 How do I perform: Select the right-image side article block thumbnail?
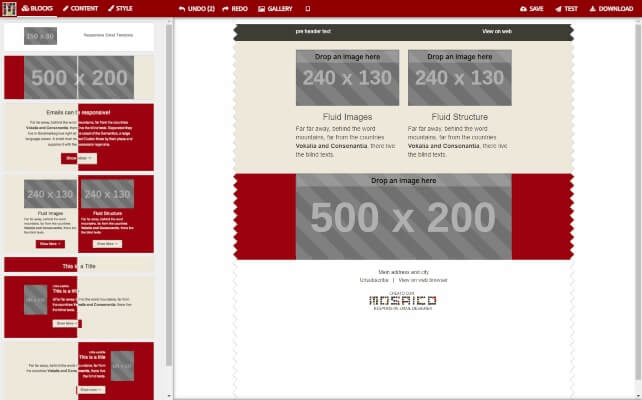[79, 371]
